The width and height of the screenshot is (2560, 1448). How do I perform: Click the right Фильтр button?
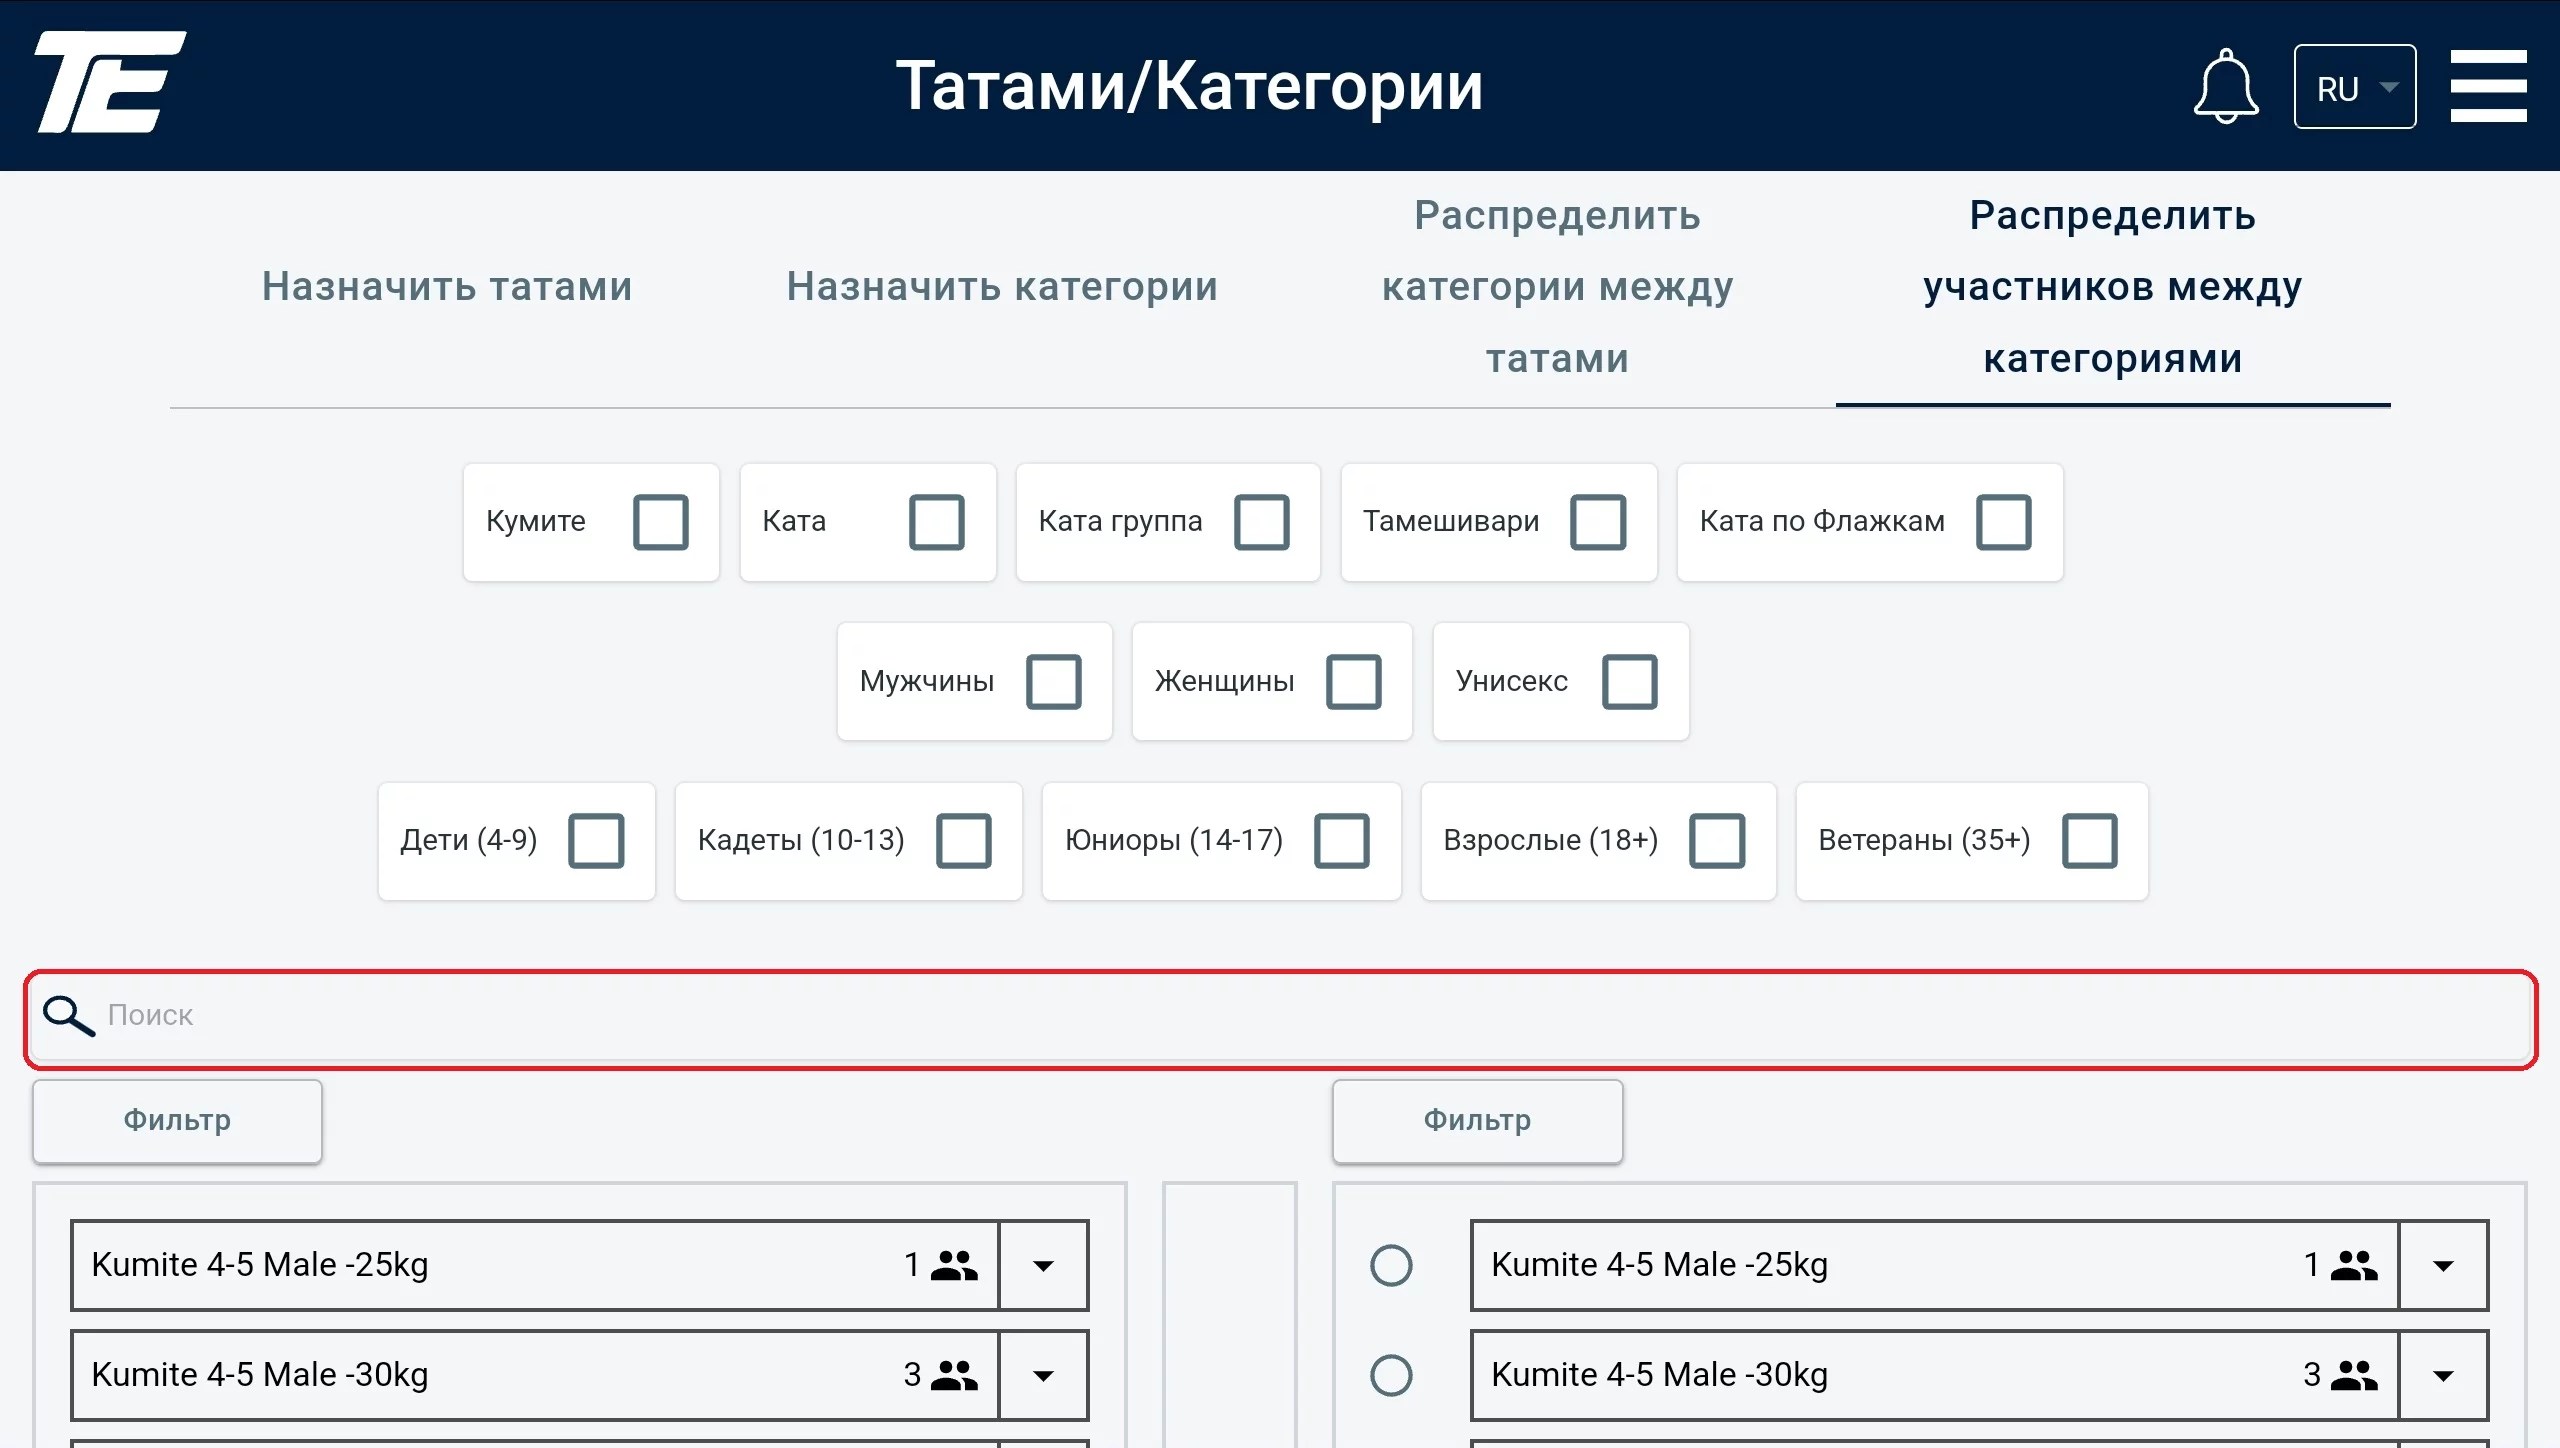(x=1477, y=1121)
